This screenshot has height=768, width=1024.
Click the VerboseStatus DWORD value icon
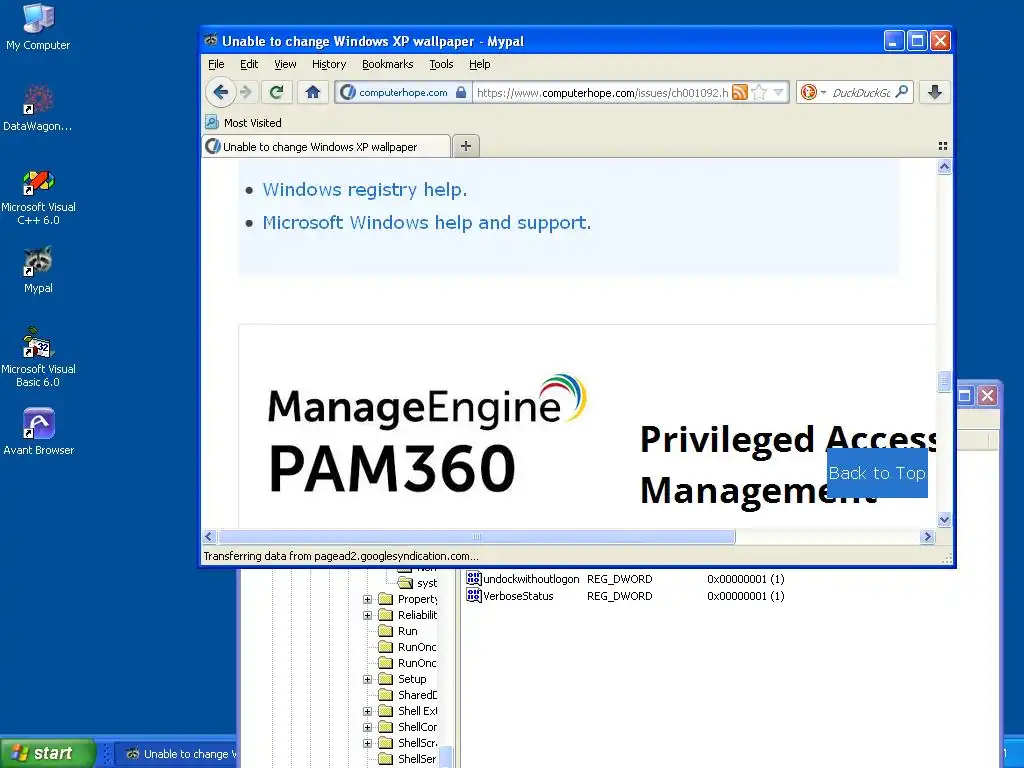(x=473, y=596)
